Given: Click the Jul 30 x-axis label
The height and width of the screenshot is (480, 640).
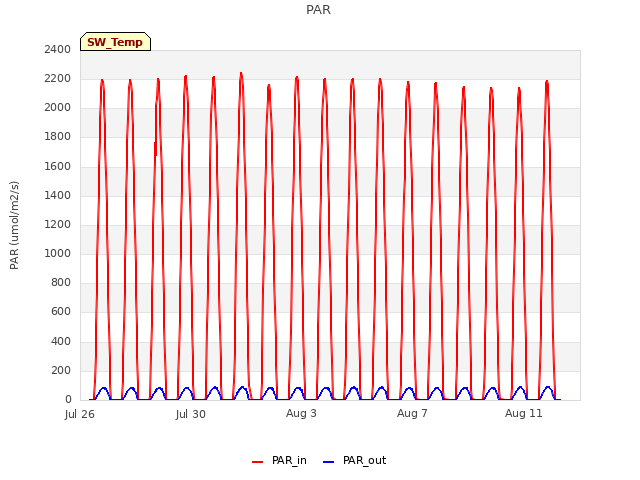Looking at the screenshot, I should pos(191,414).
